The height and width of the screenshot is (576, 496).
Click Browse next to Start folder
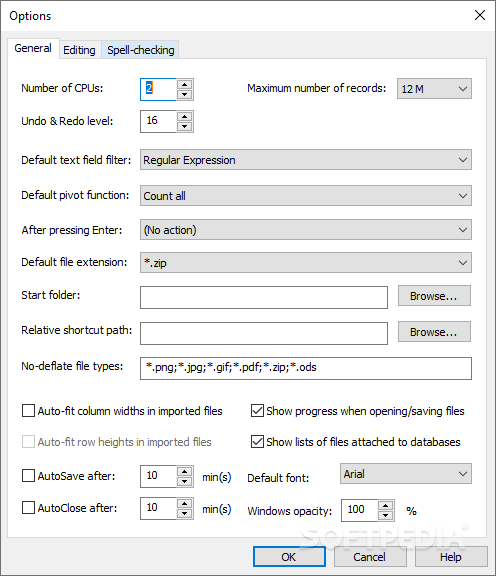click(x=434, y=296)
